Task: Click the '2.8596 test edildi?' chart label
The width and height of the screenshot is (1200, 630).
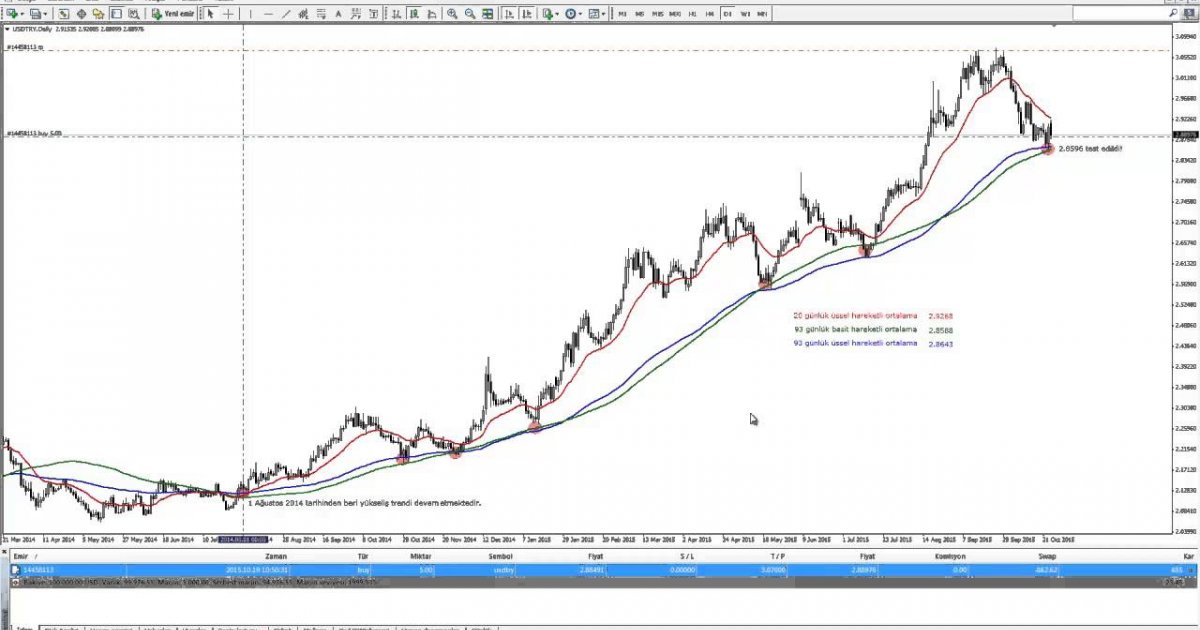Action: (x=1090, y=148)
